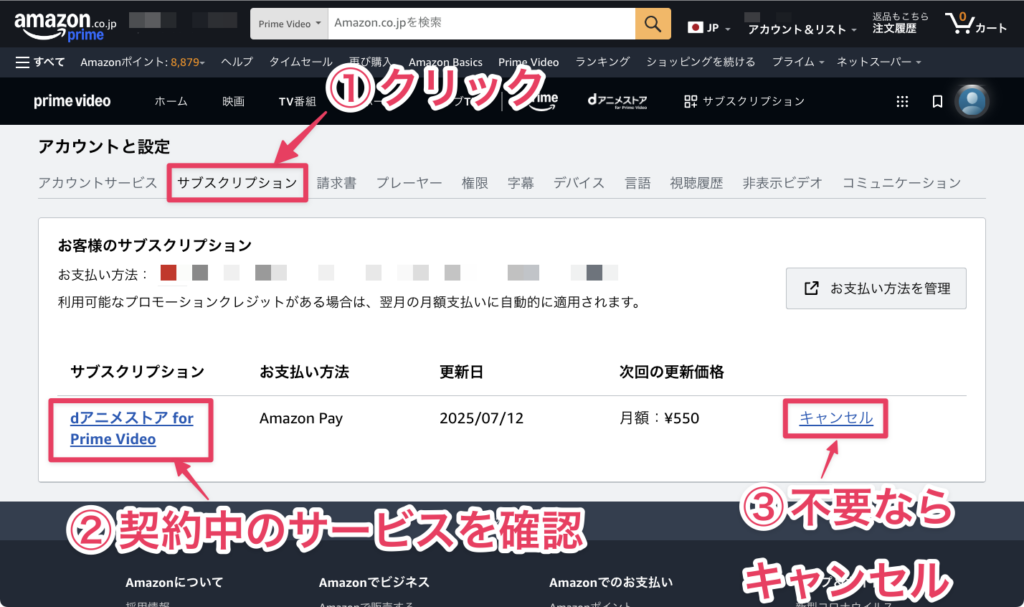Click the お支払い方法を管理 button
Screen dimensions: 1024x607
tap(876, 288)
